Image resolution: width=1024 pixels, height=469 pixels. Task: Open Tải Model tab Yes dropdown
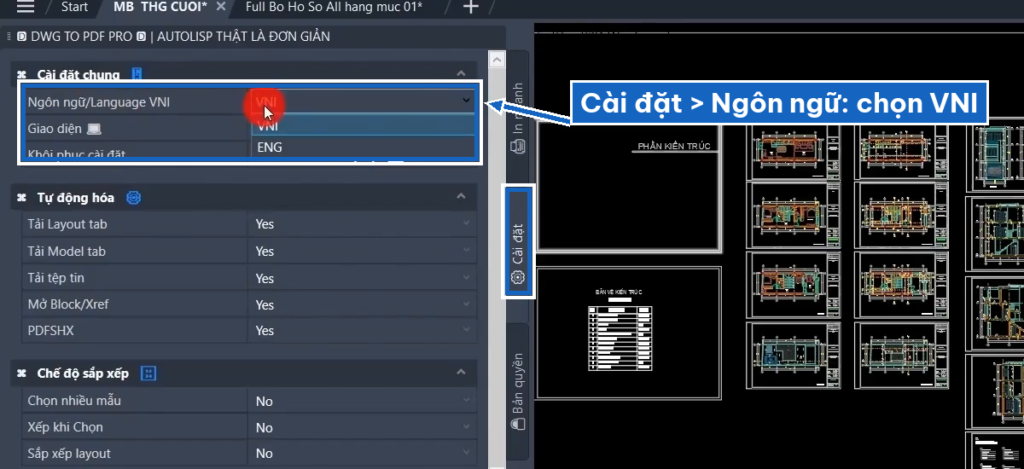(x=362, y=251)
